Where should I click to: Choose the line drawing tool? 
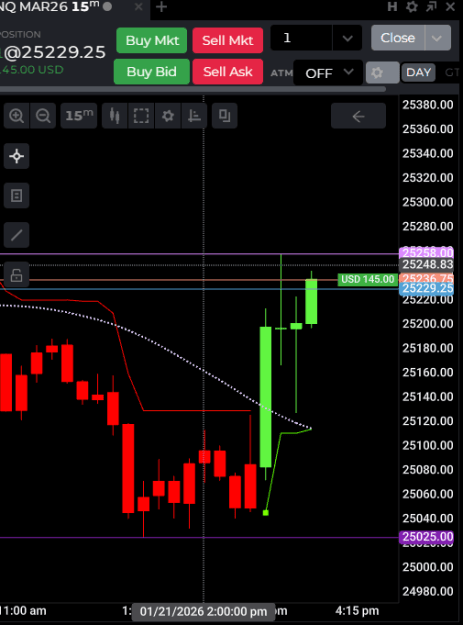[16, 235]
